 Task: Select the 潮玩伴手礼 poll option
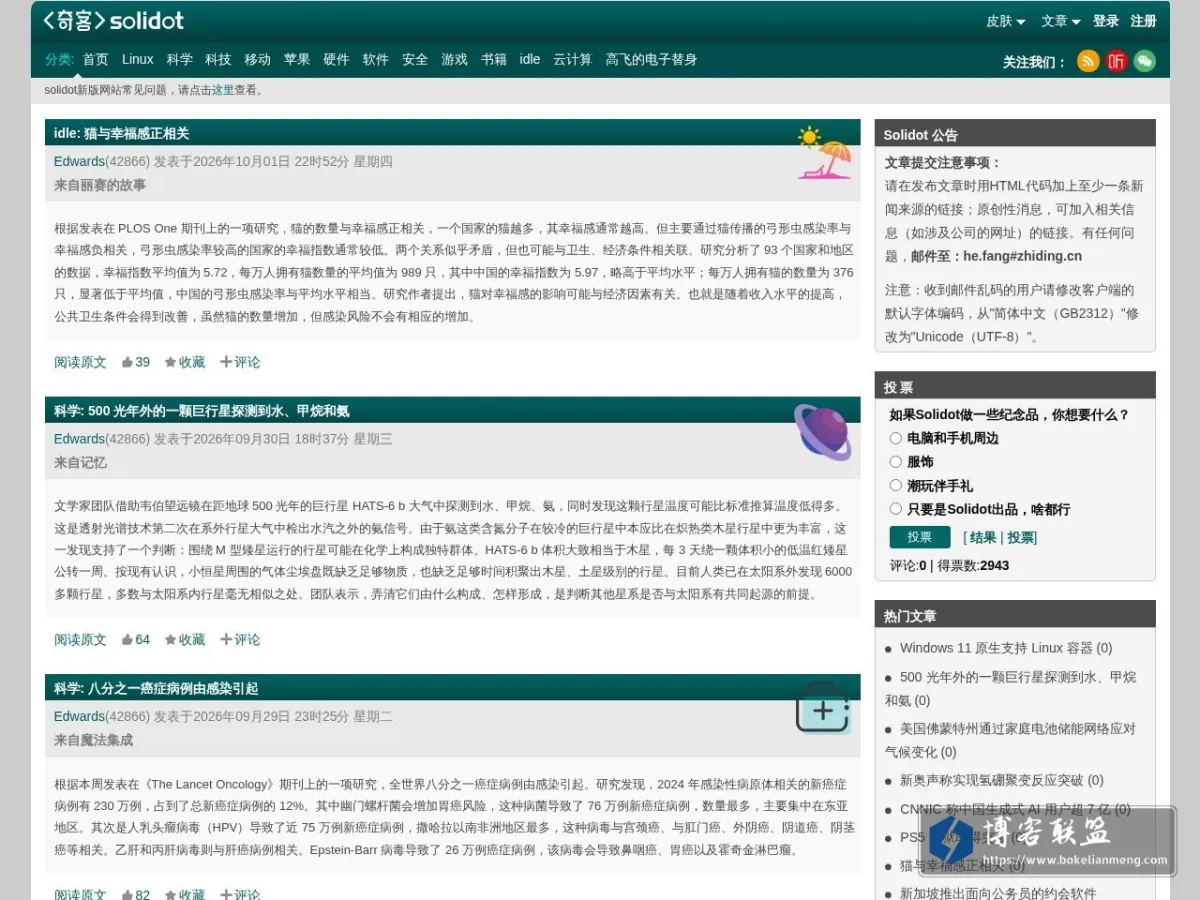896,485
